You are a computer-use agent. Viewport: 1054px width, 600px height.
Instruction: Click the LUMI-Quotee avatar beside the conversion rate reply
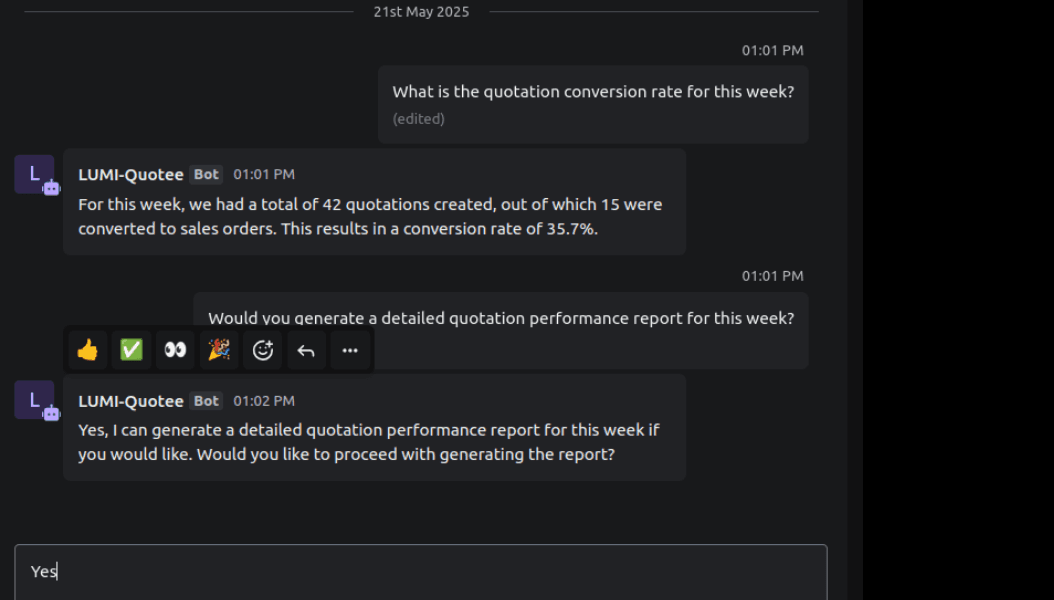pos(34,174)
